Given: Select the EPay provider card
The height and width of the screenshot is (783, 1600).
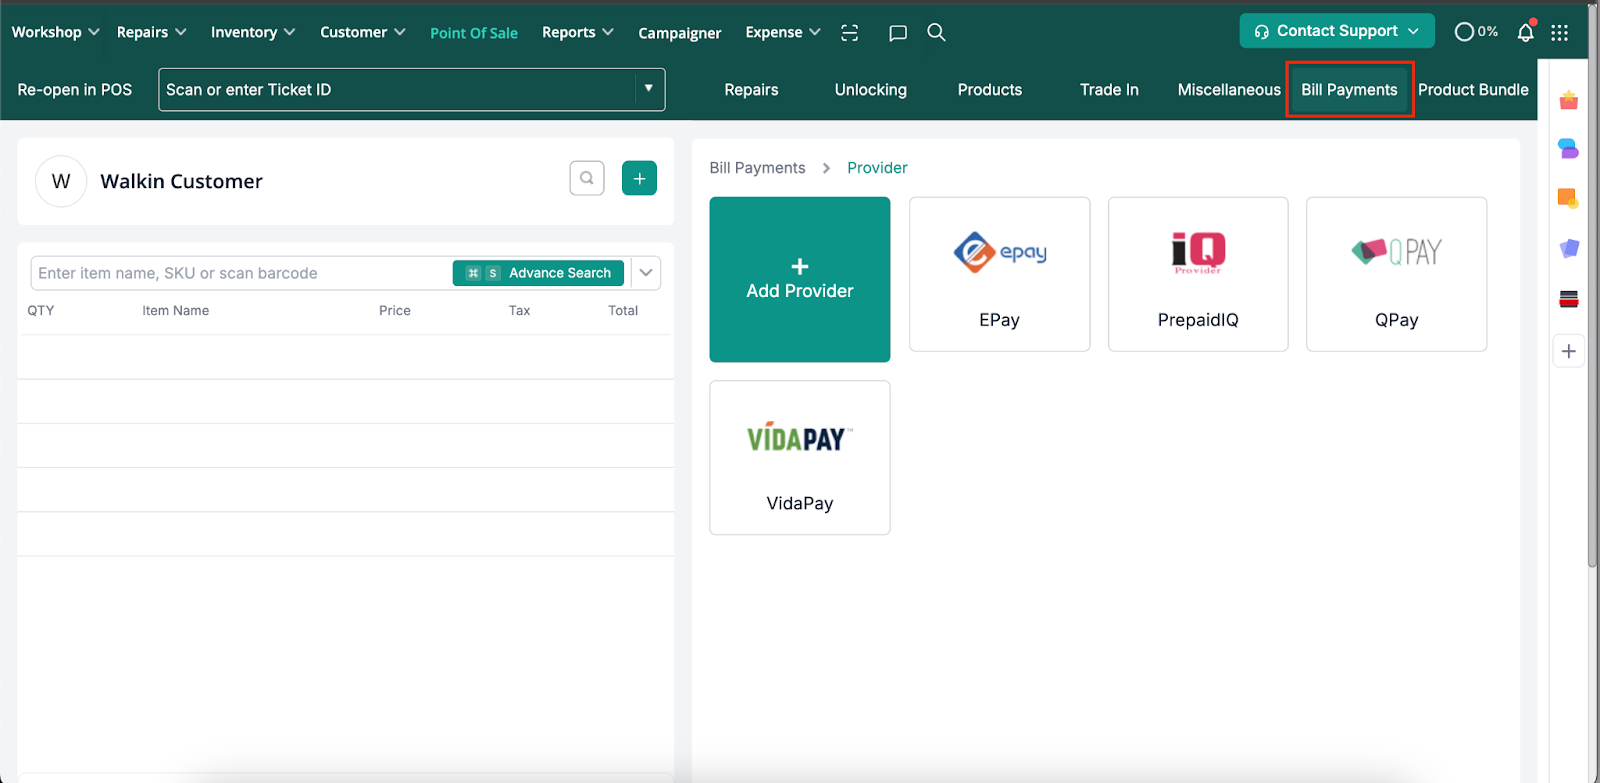Looking at the screenshot, I should [999, 274].
